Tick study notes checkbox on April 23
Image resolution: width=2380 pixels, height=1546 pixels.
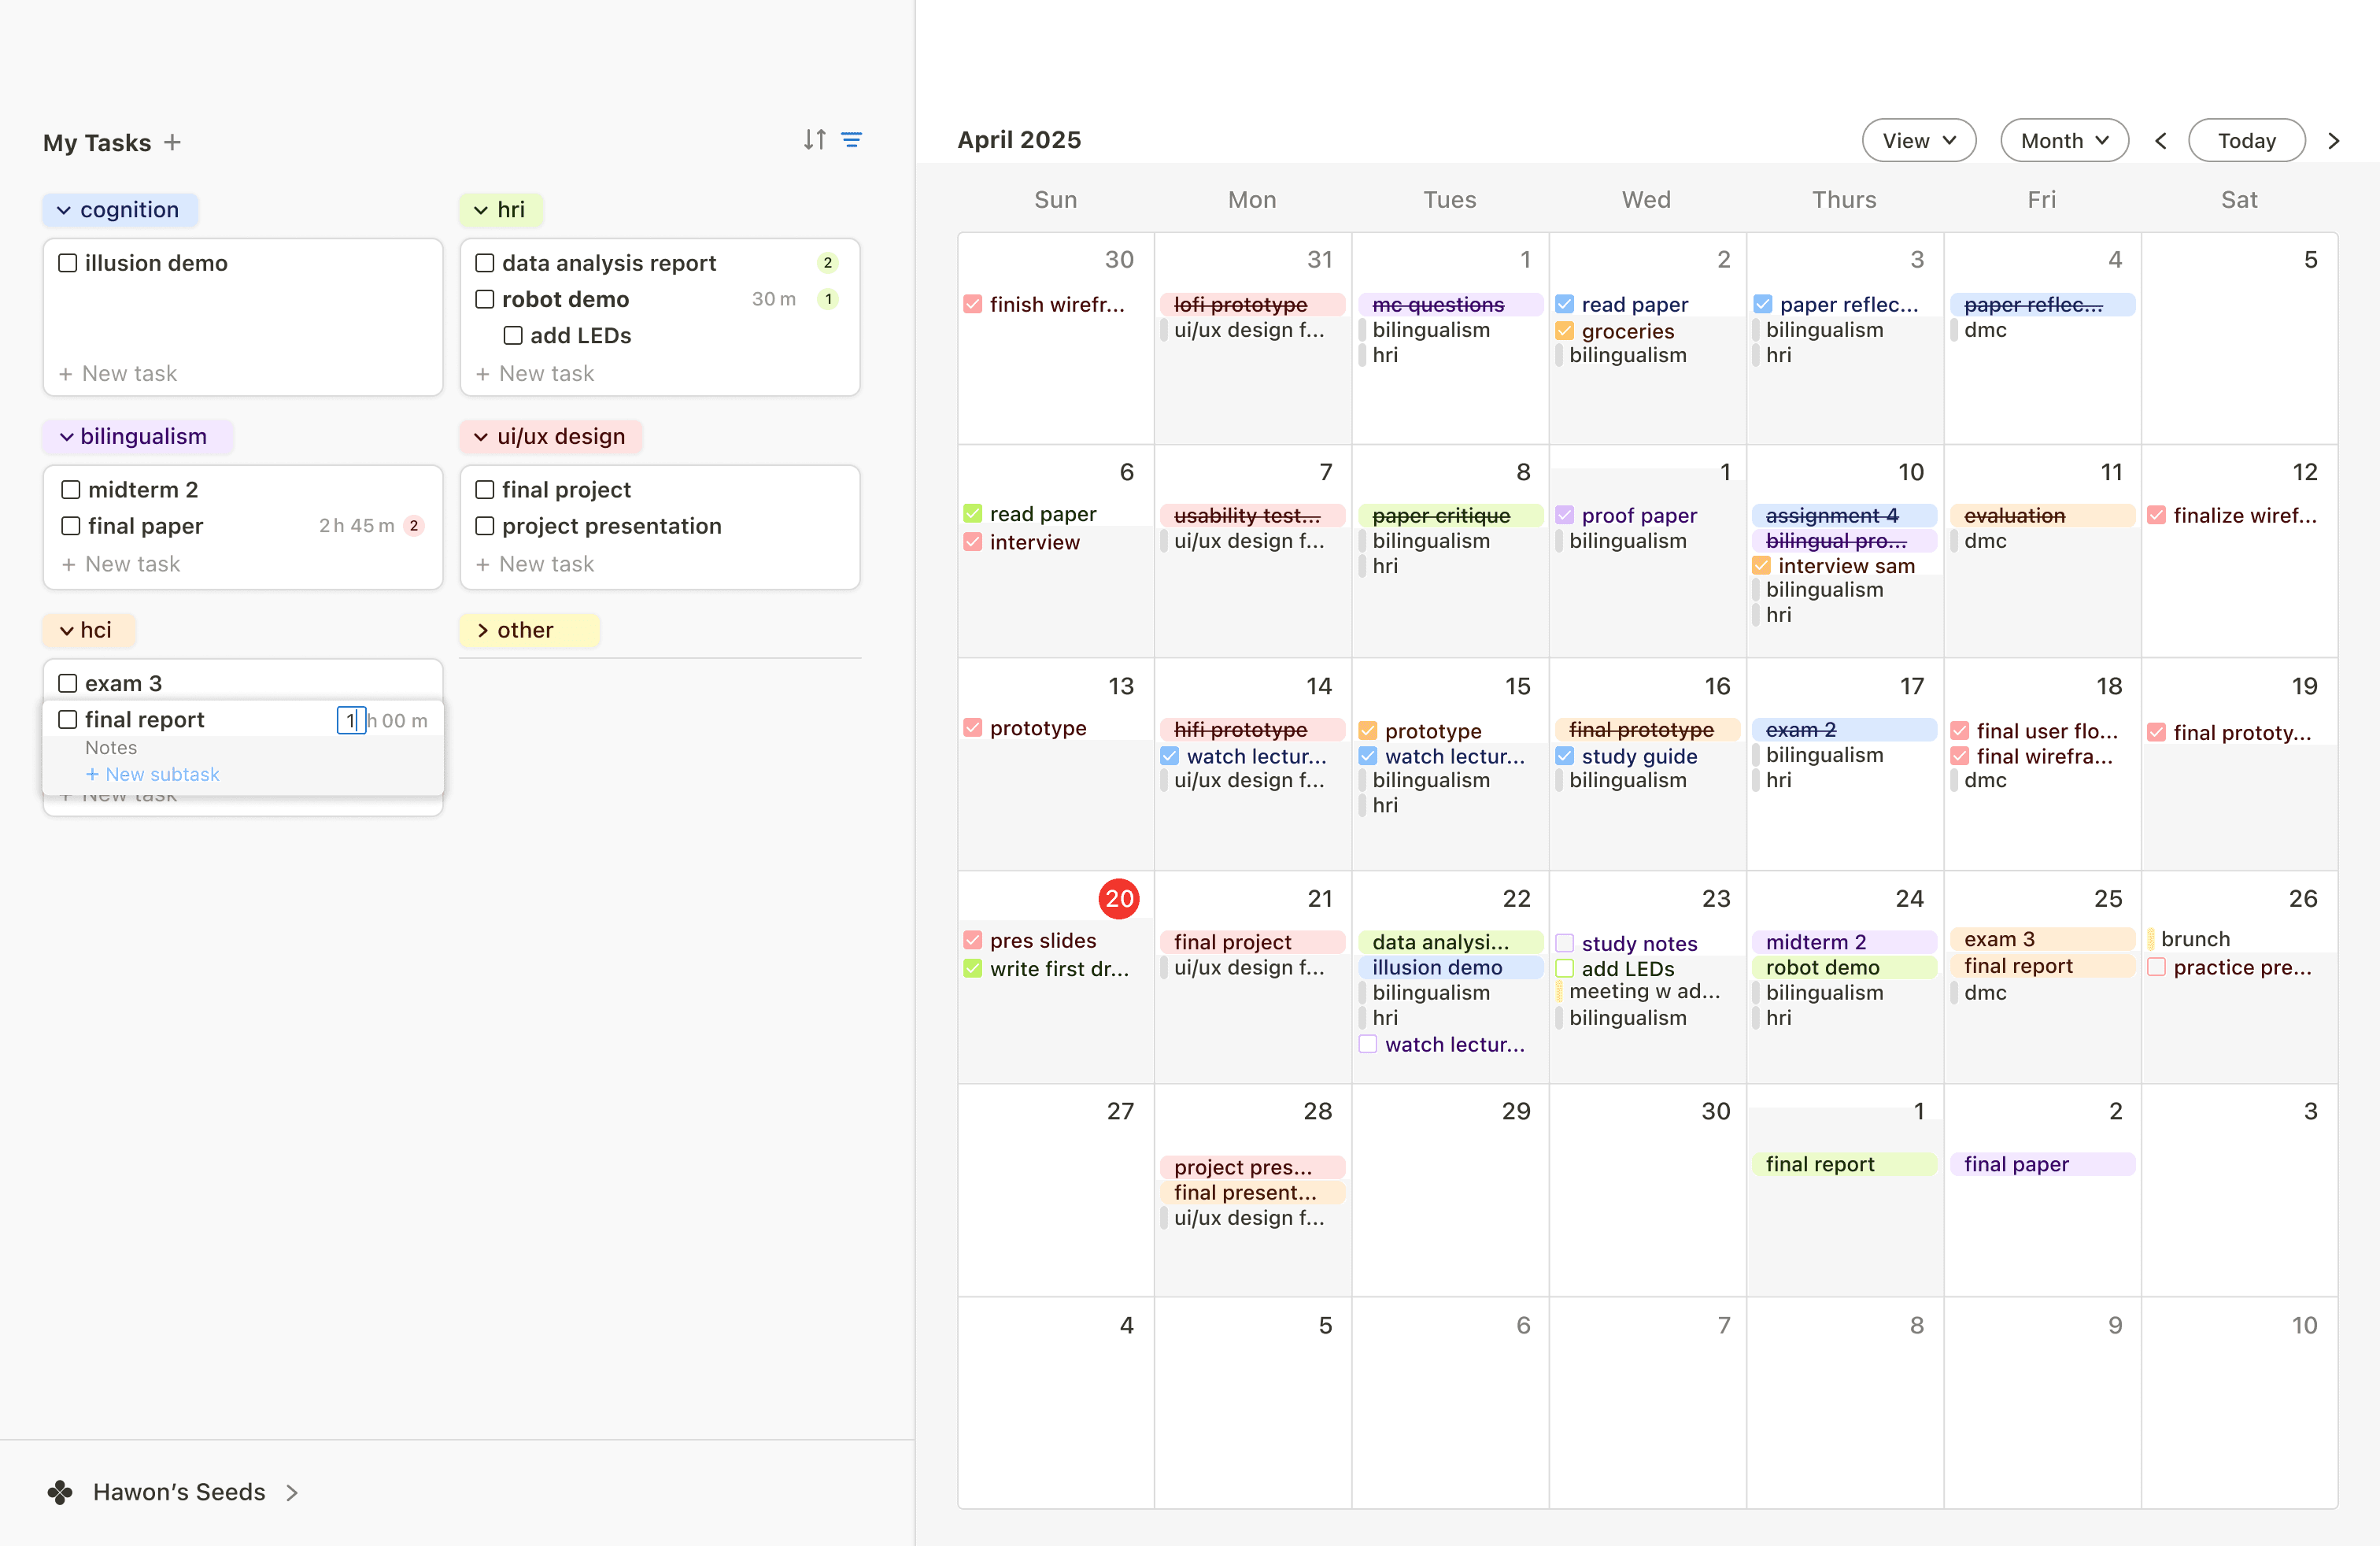1565,943
